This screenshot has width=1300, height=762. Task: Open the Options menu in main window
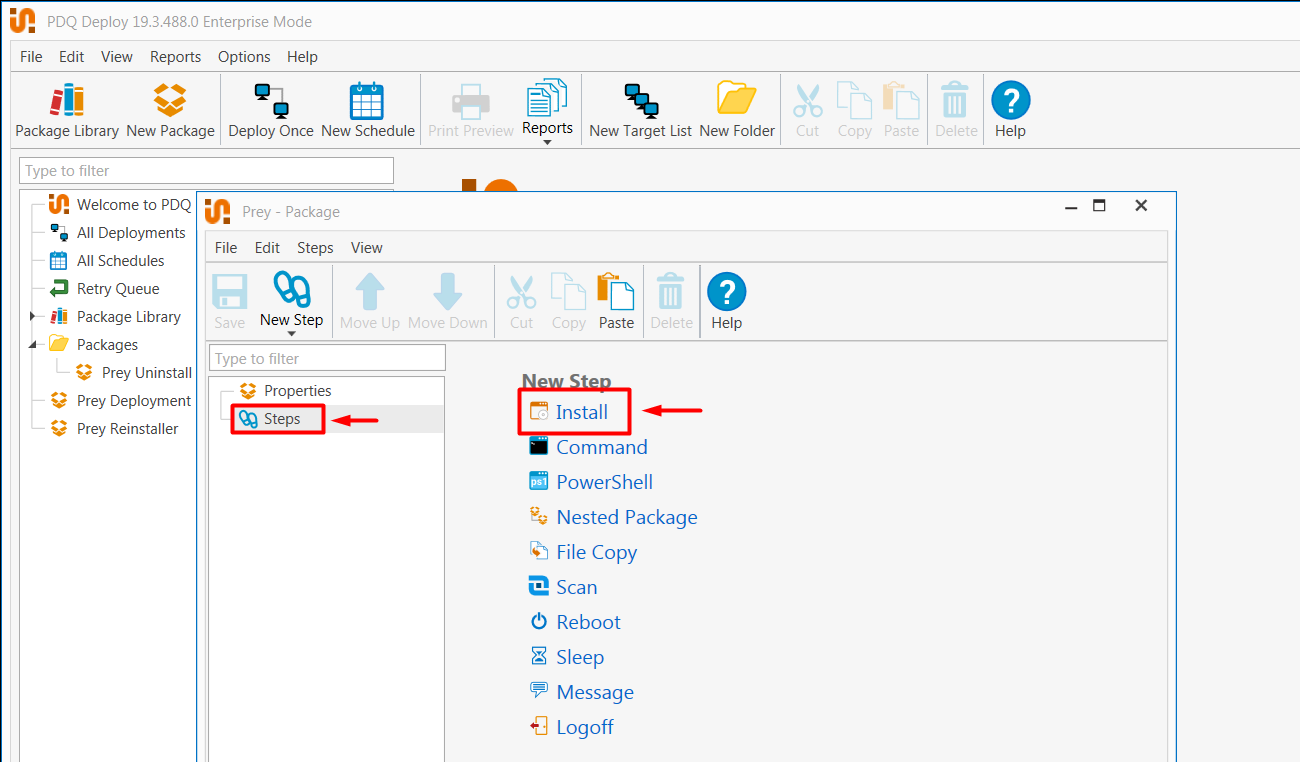244,57
